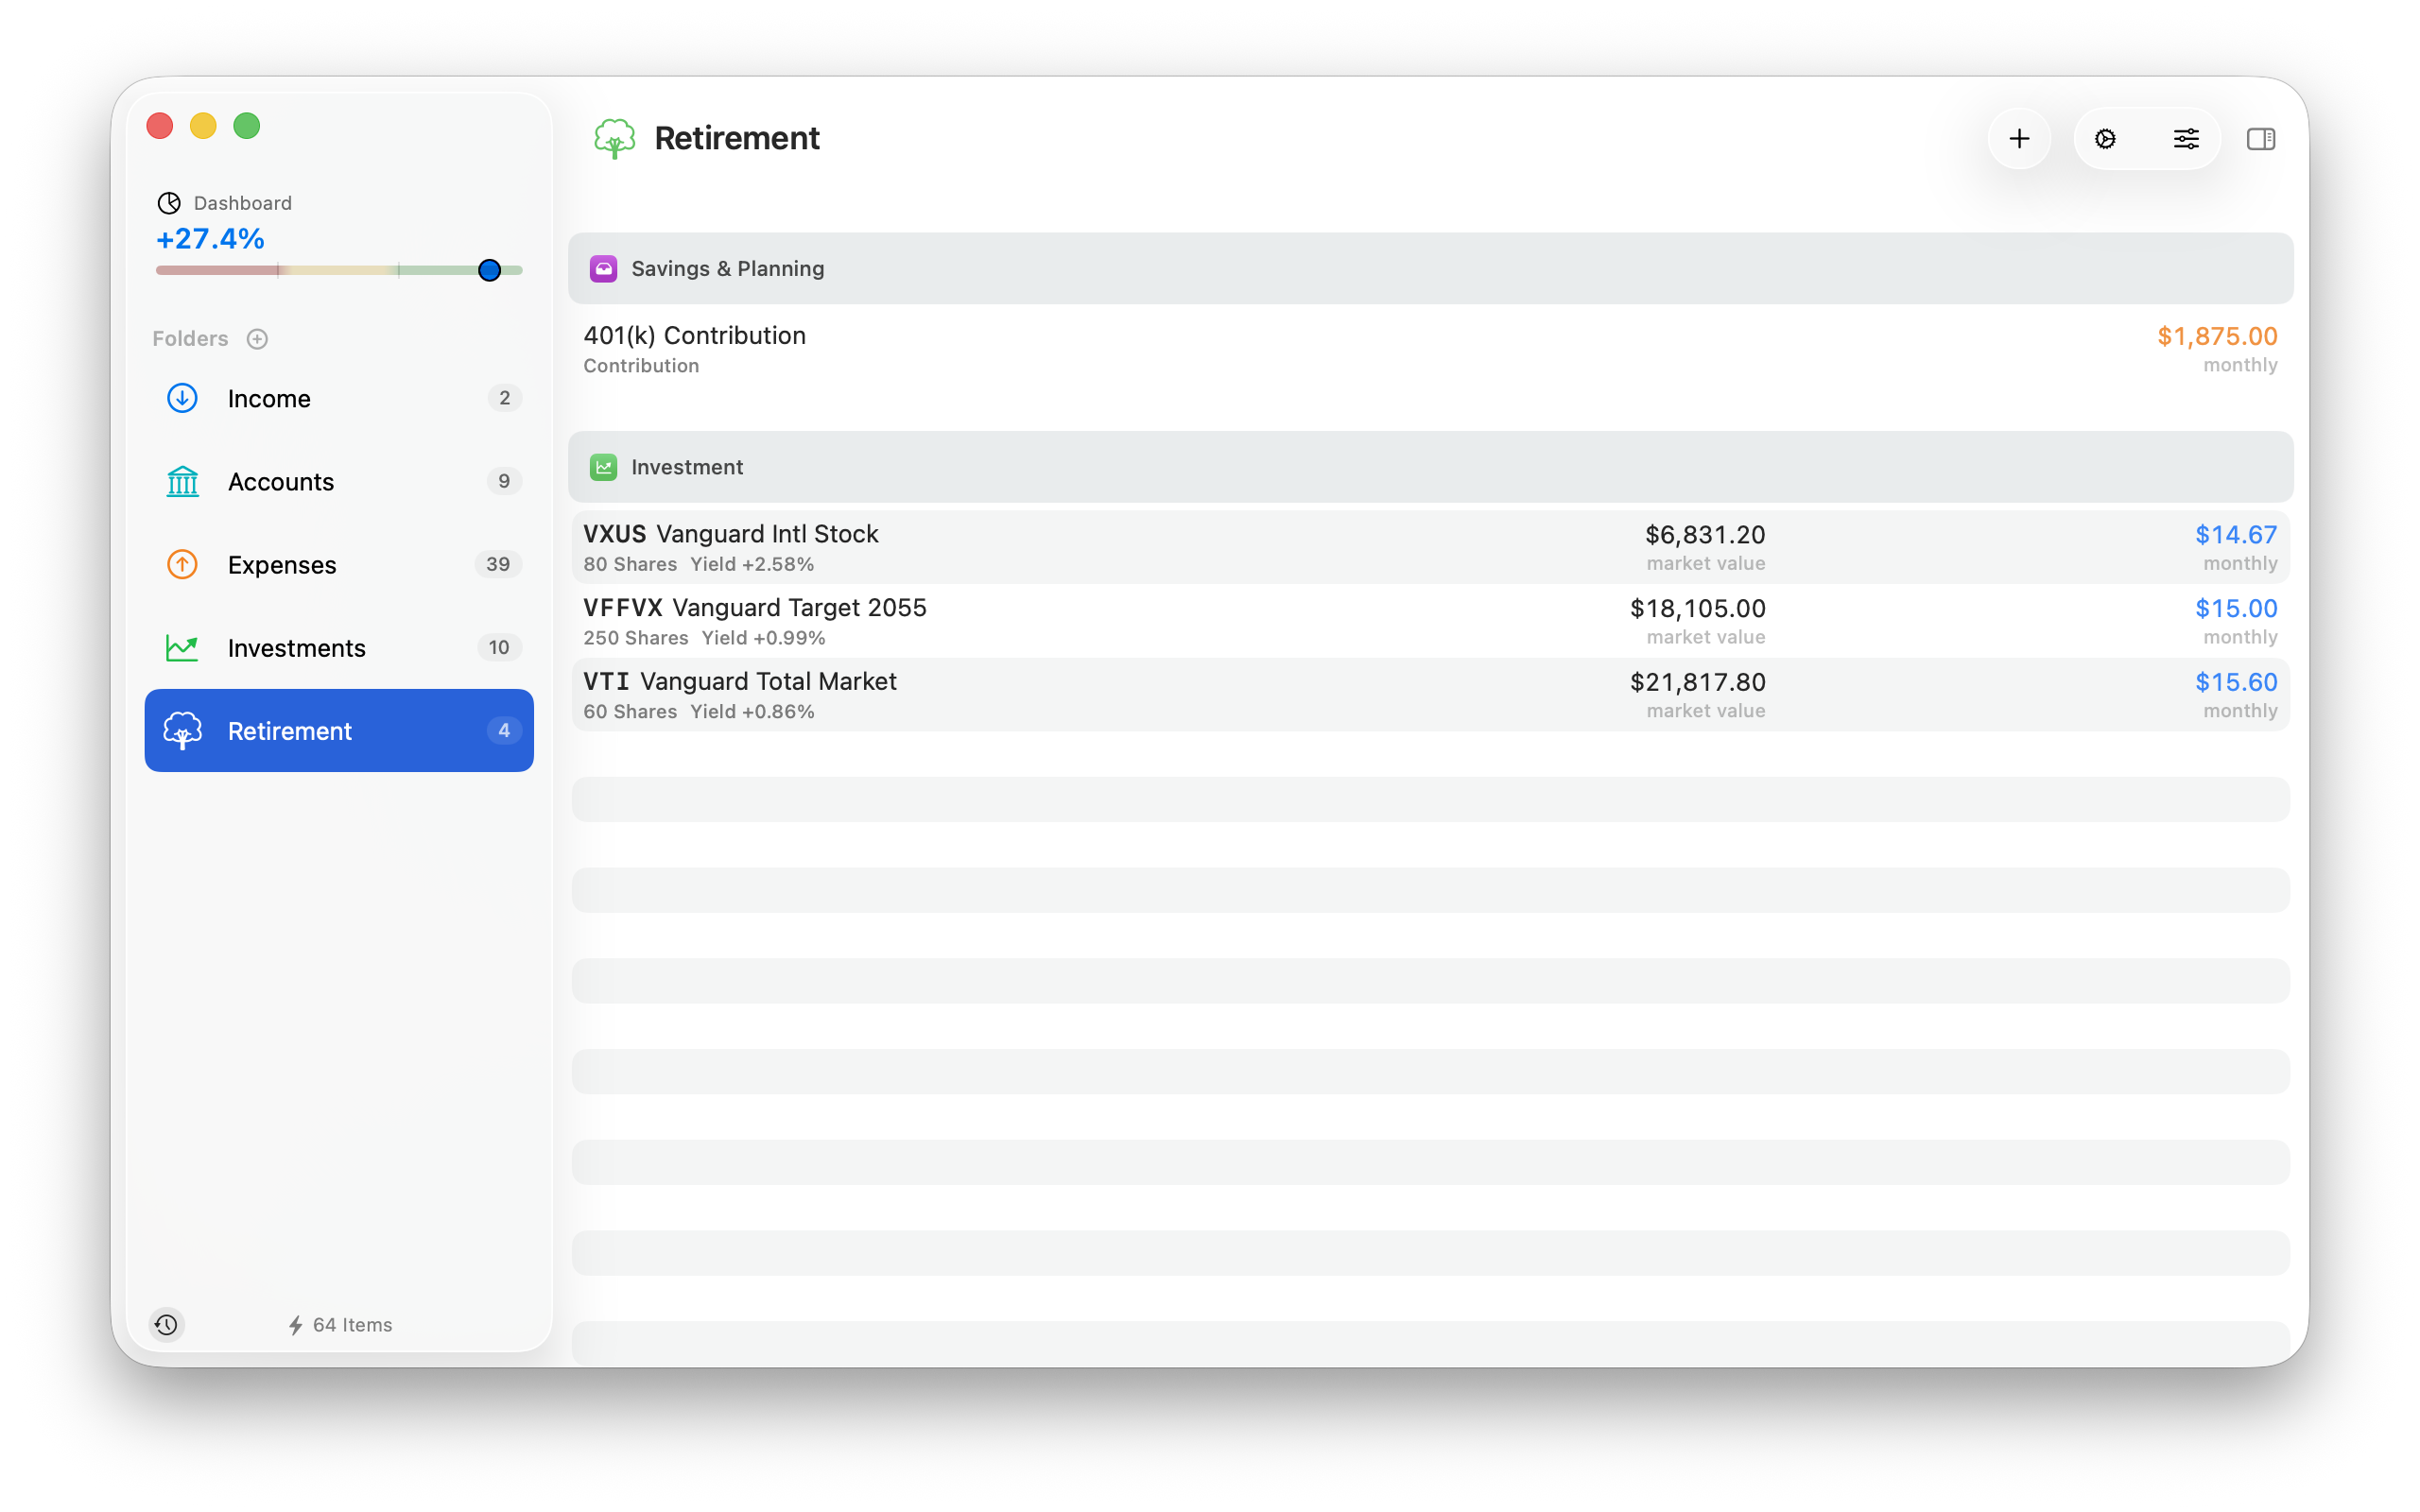This screenshot has height=1512, width=2420.
Task: Collapse the Investment section header
Action: [x=1430, y=467]
